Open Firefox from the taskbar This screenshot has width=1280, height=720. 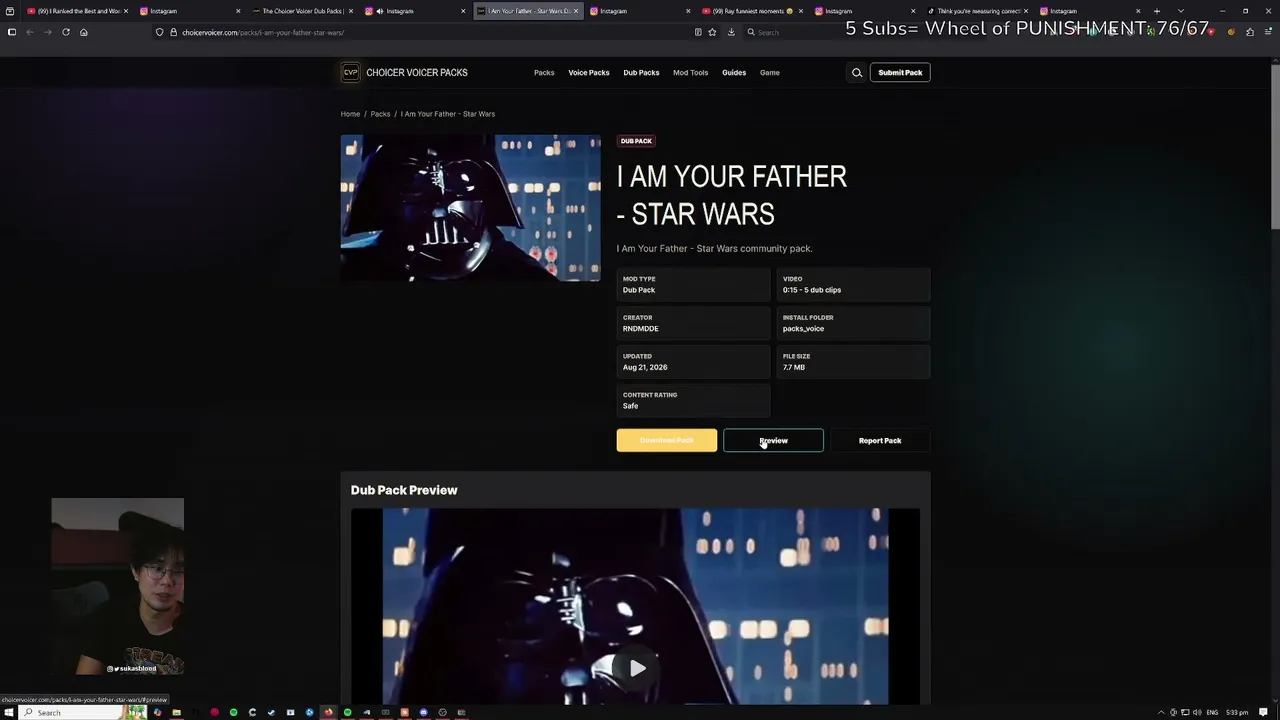click(328, 712)
